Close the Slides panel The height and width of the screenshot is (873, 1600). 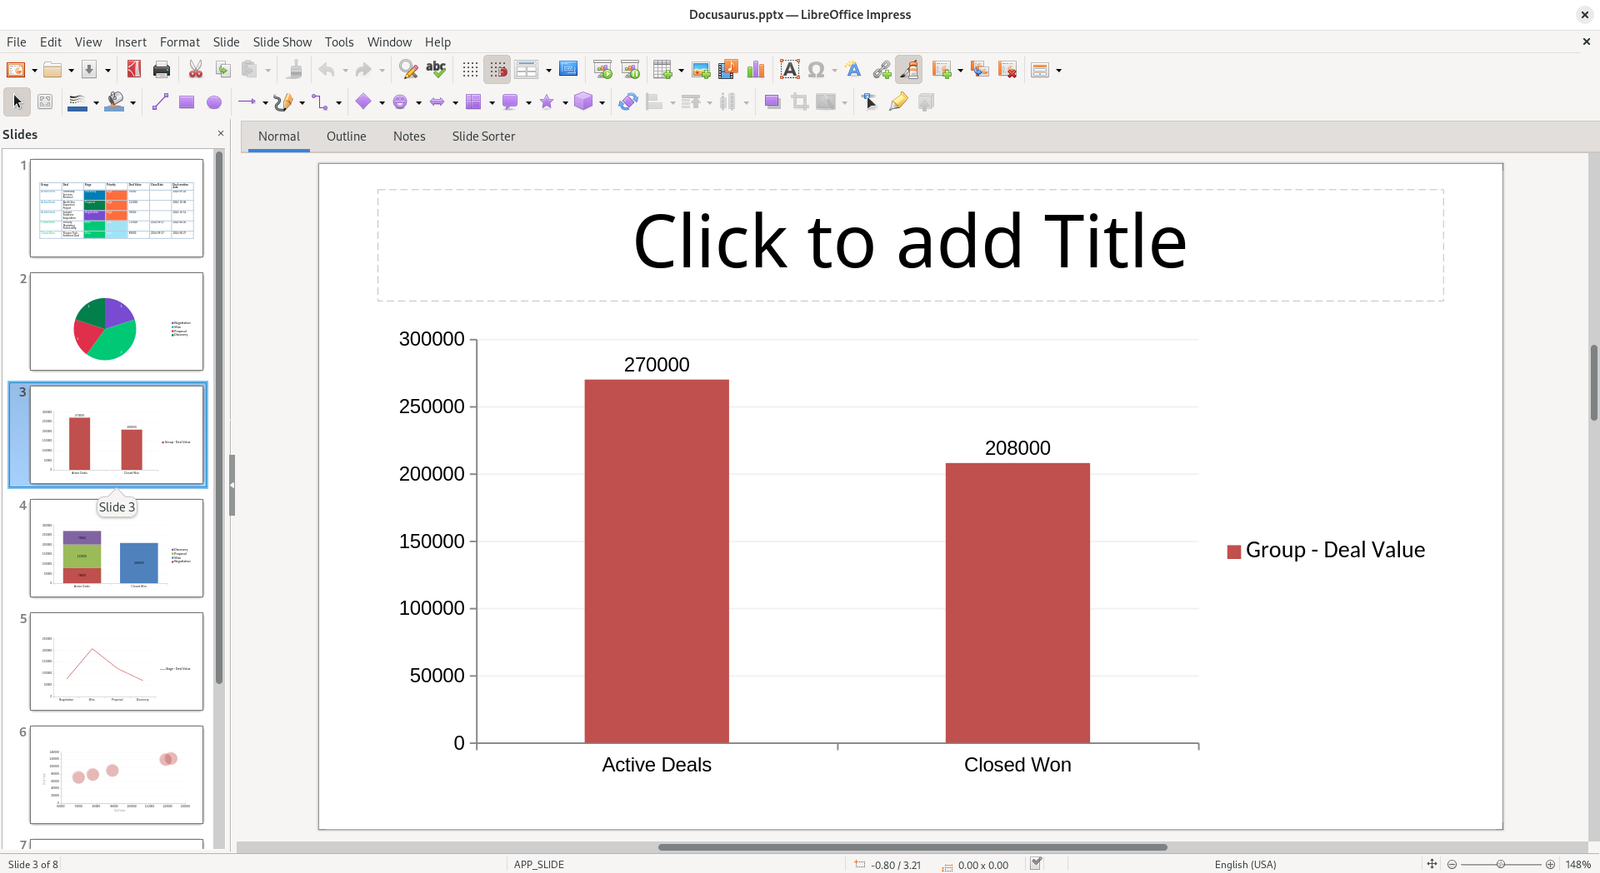click(221, 134)
